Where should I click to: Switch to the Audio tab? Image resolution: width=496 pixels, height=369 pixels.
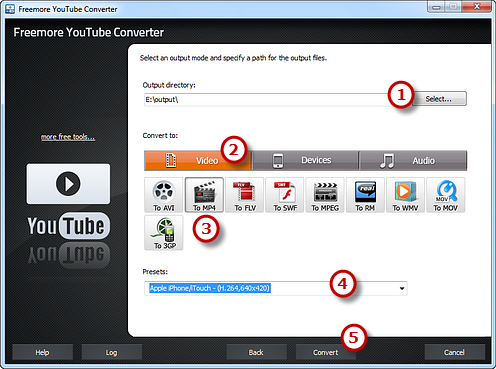coord(413,161)
